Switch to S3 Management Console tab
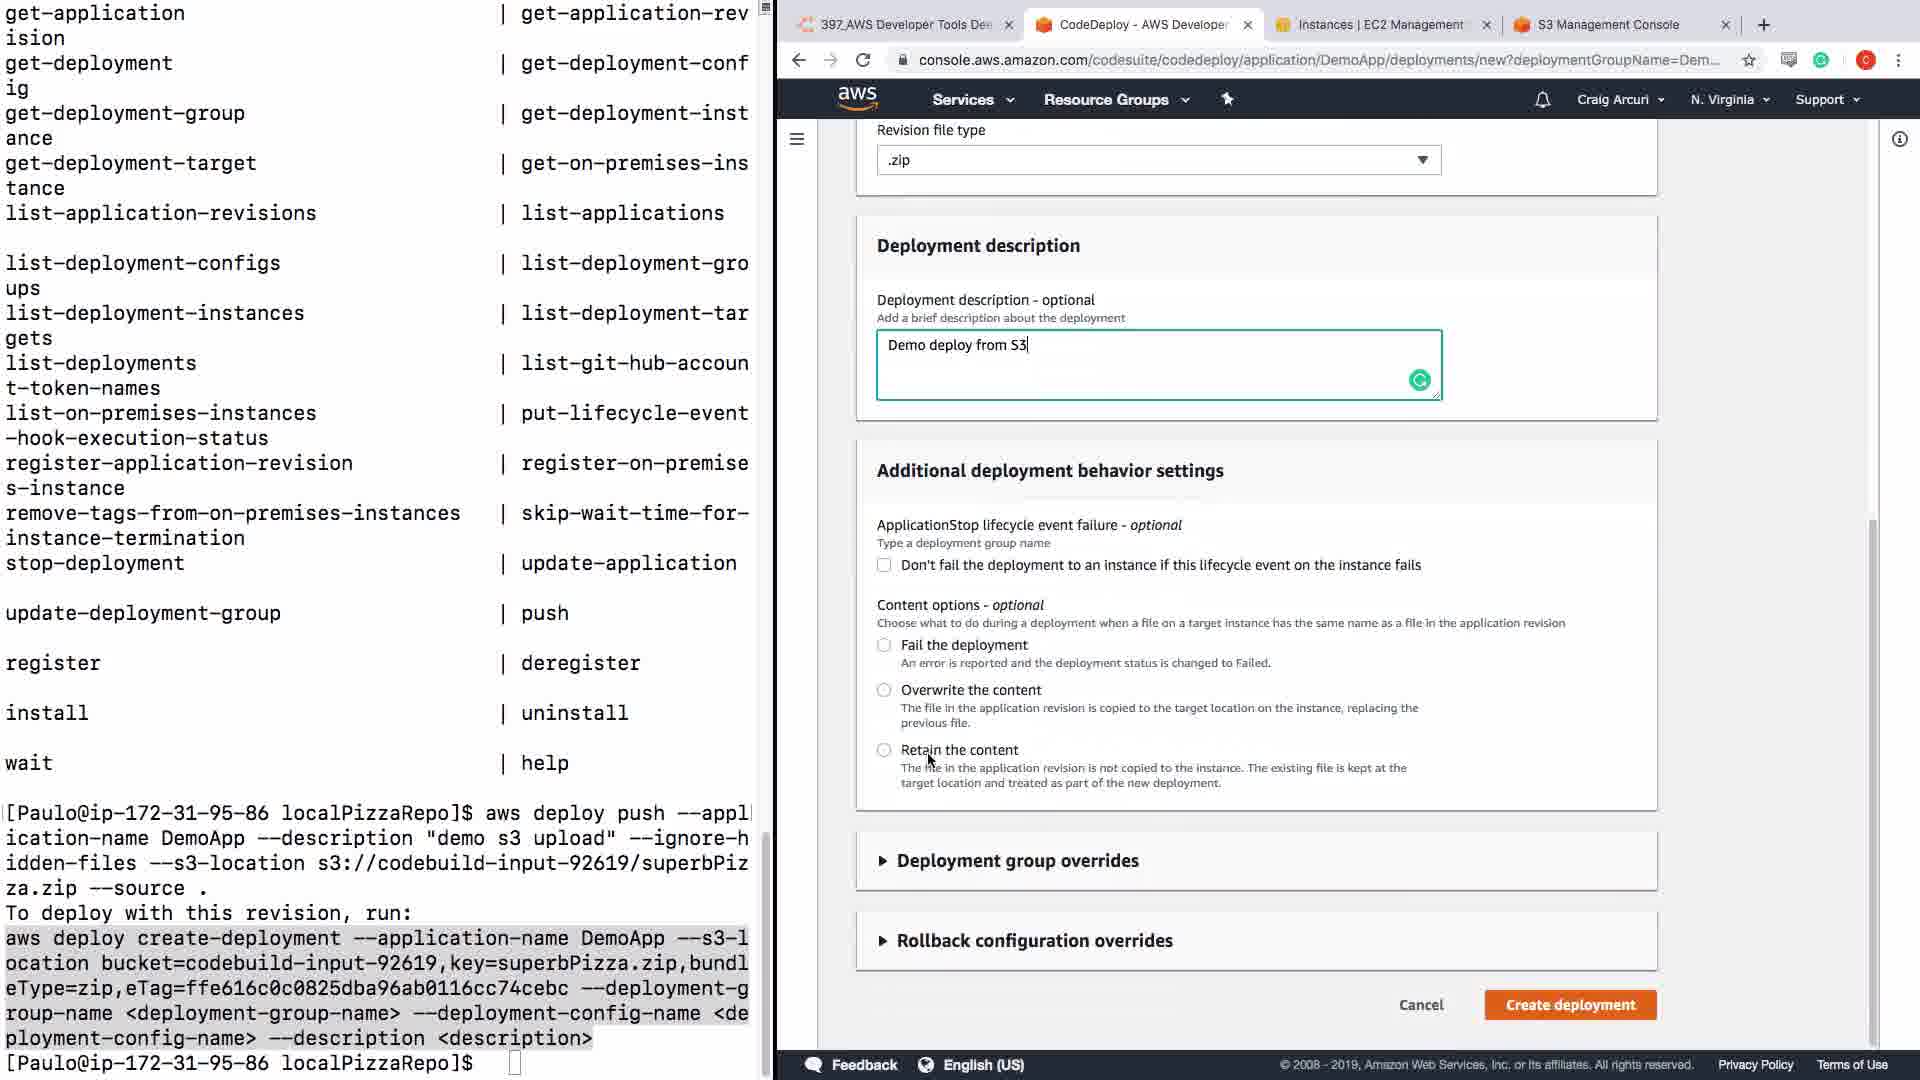This screenshot has width=1920, height=1080. coord(1607,25)
